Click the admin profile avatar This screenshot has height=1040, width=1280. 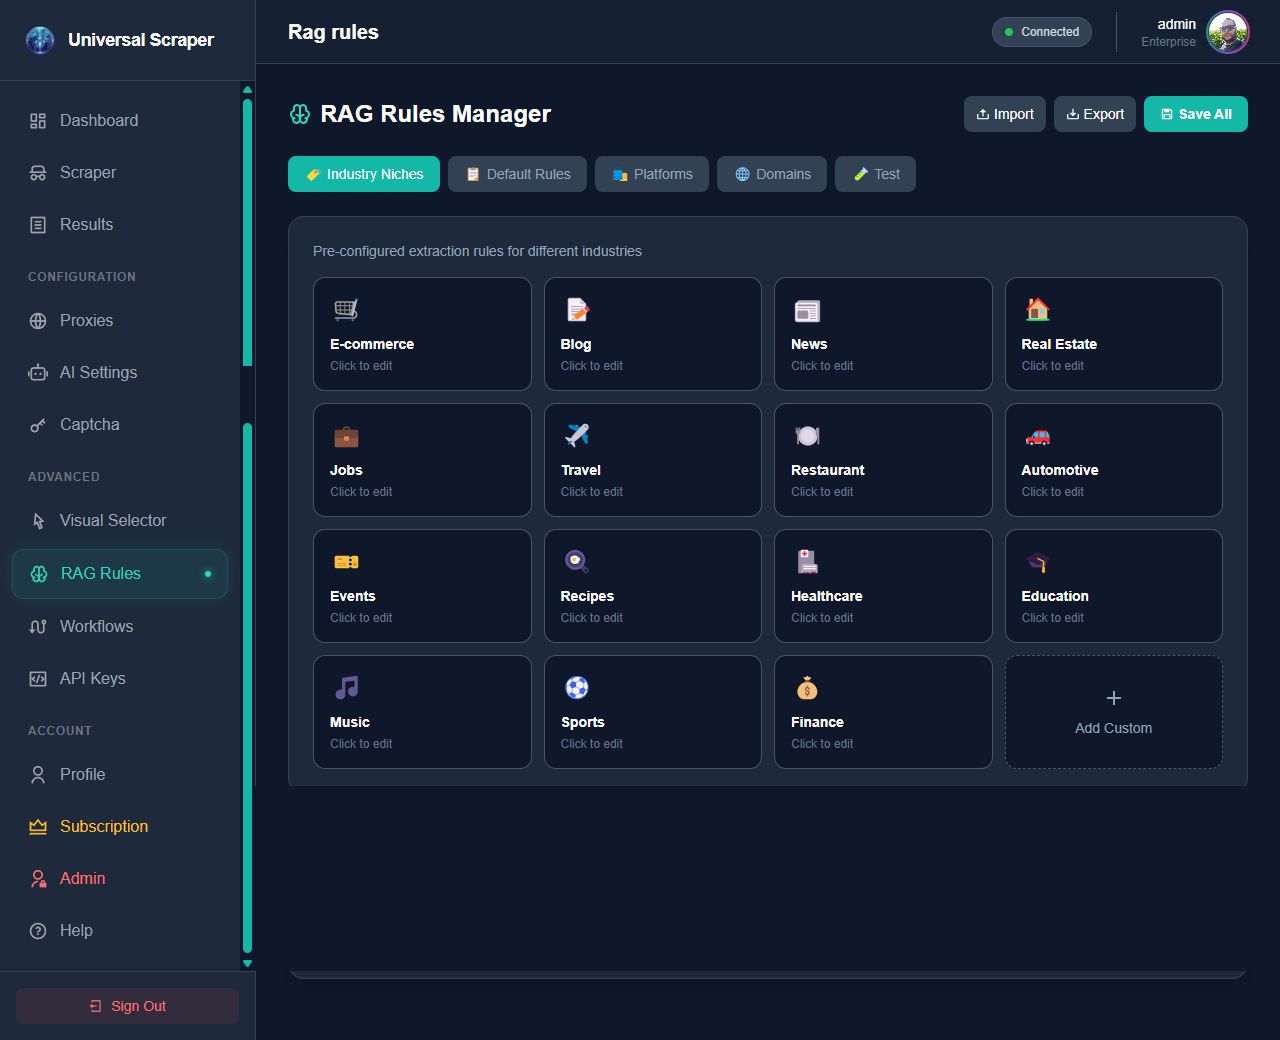[x=1227, y=32]
